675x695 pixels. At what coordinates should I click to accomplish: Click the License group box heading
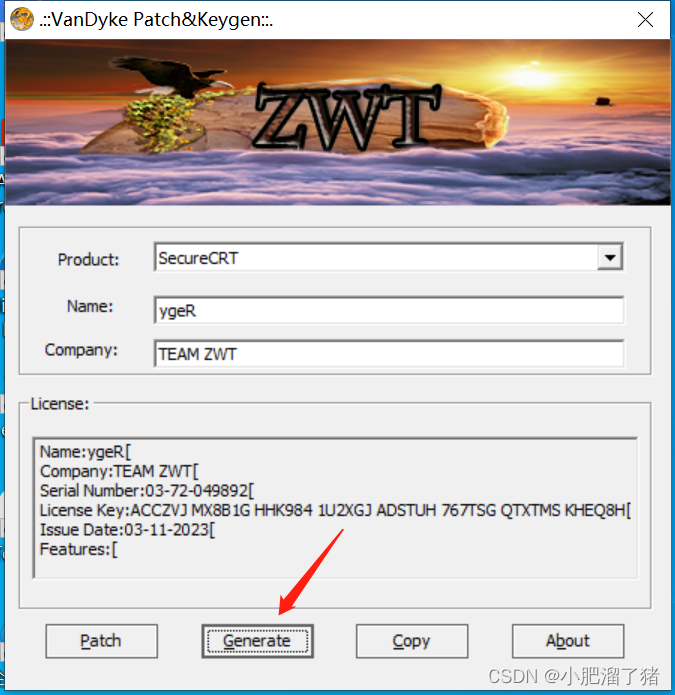pos(60,404)
